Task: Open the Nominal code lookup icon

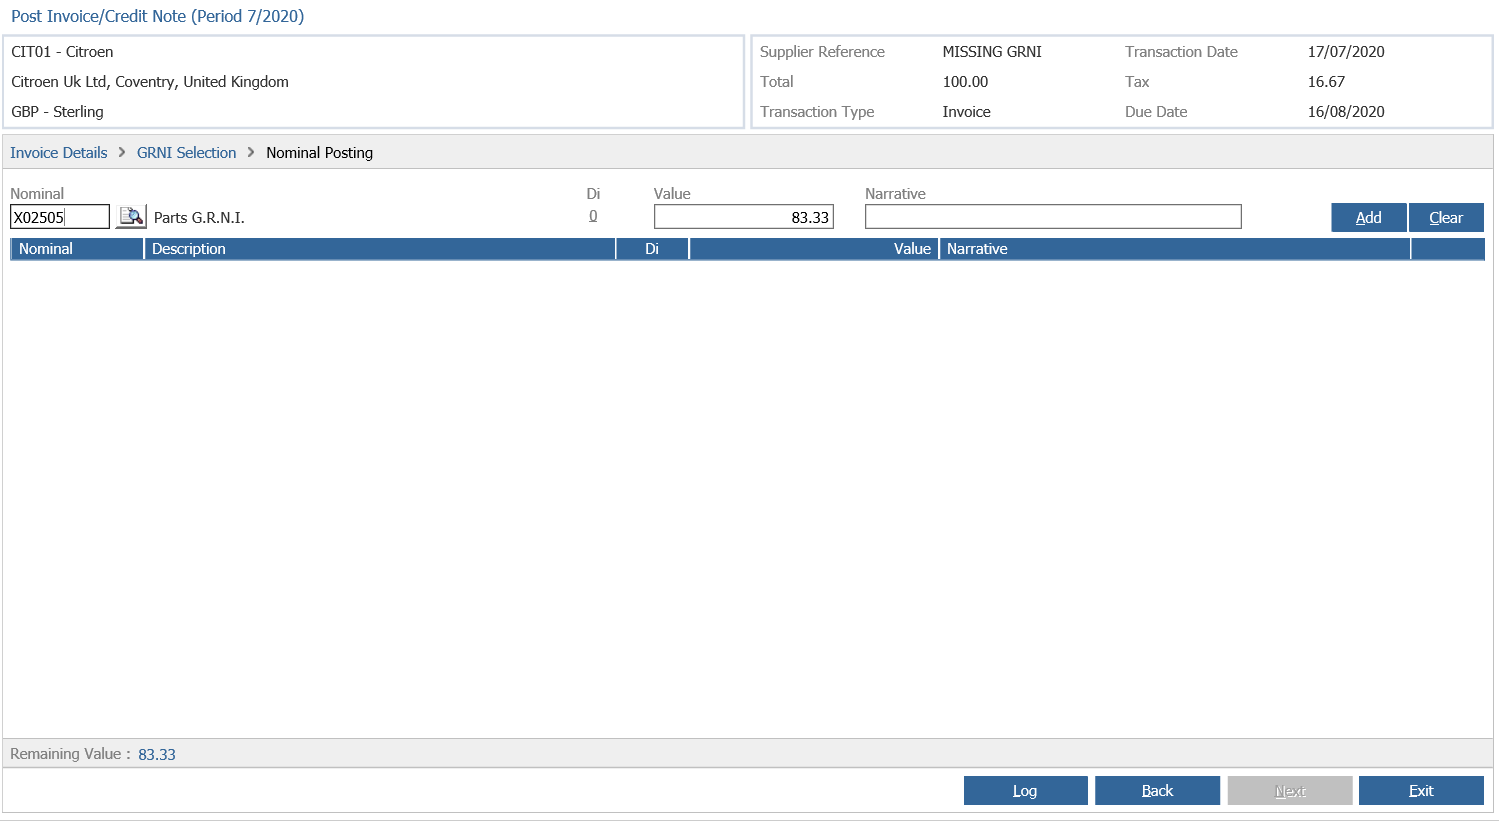Action: tap(131, 217)
